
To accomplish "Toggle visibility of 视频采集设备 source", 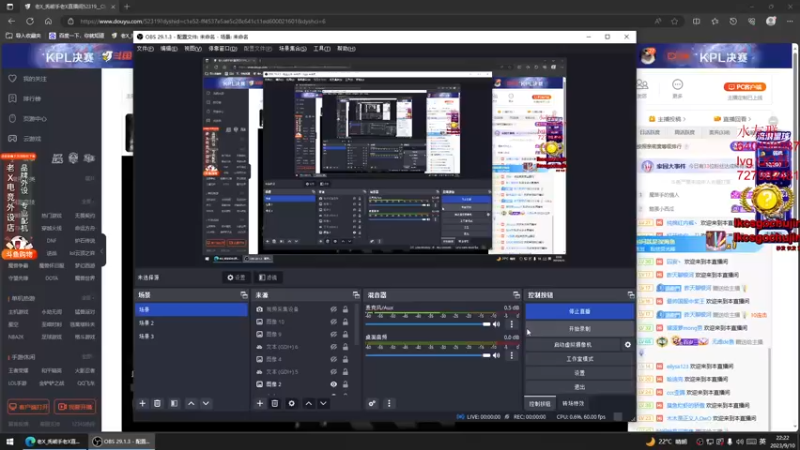I will [x=333, y=309].
